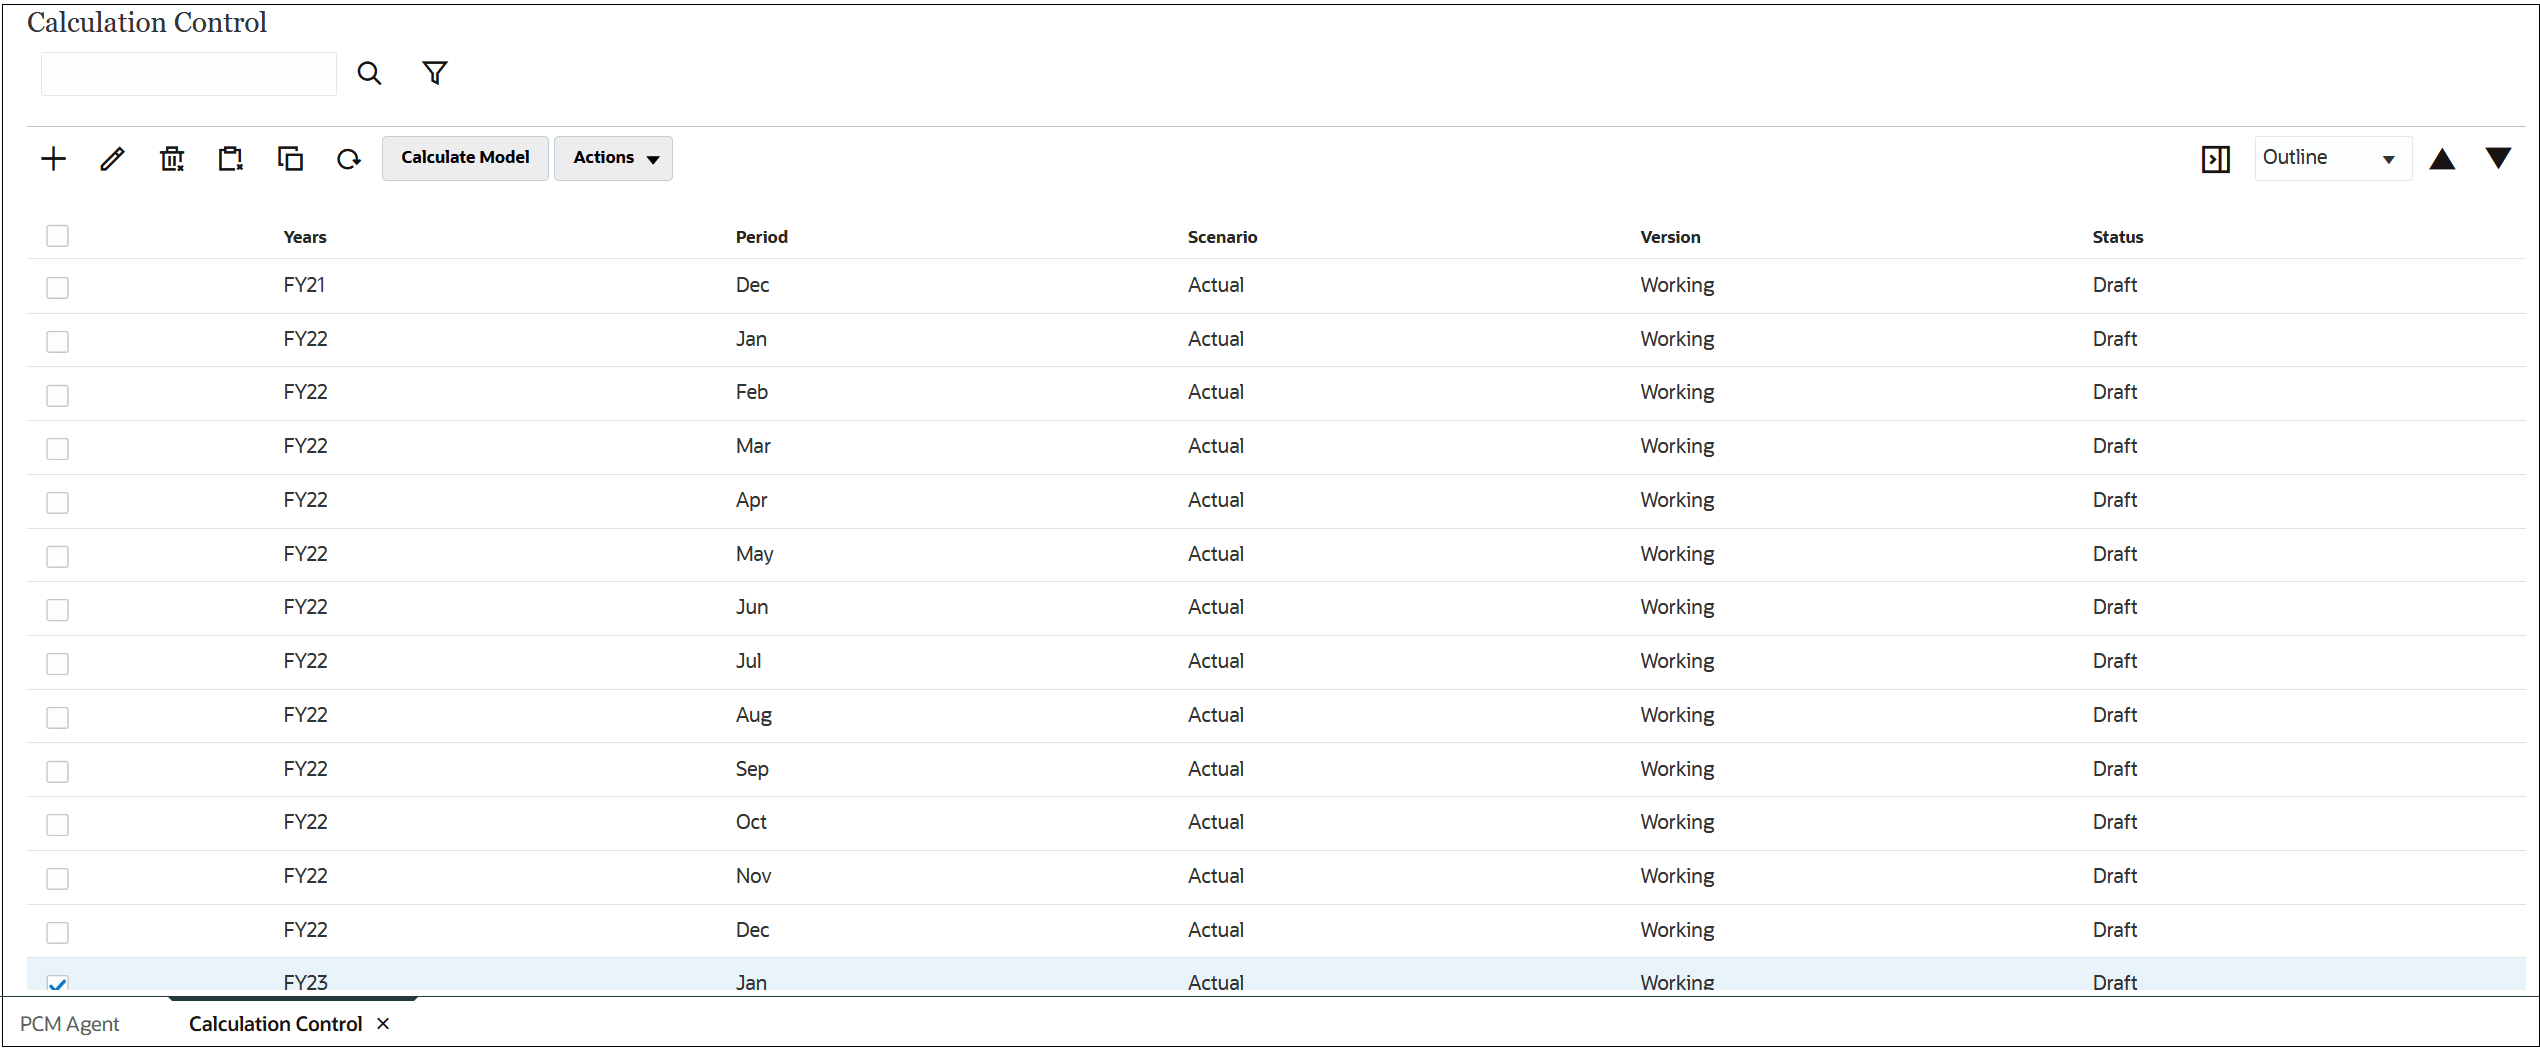Click the clear clipboard icon
The width and height of the screenshot is (2540, 1051).
click(230, 158)
